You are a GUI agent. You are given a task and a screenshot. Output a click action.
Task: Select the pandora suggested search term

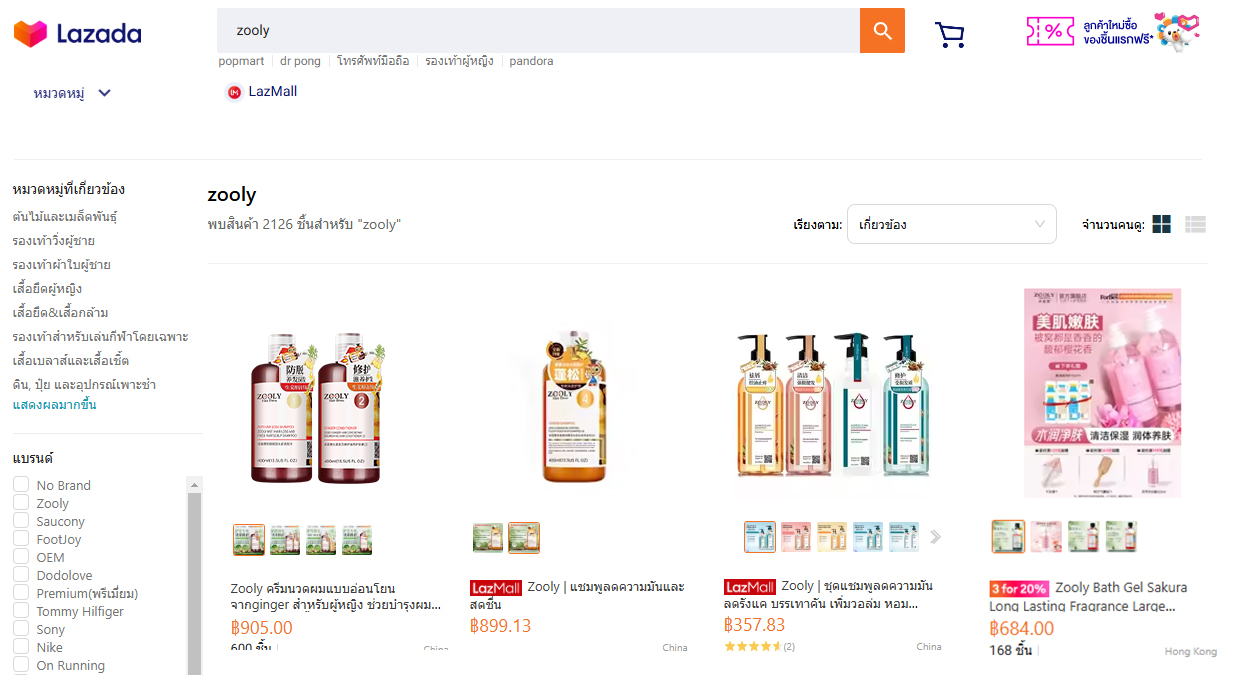(x=531, y=61)
